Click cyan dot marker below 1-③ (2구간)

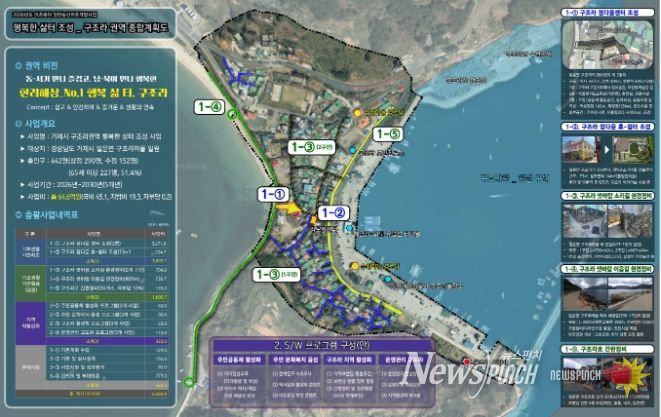coord(352,150)
